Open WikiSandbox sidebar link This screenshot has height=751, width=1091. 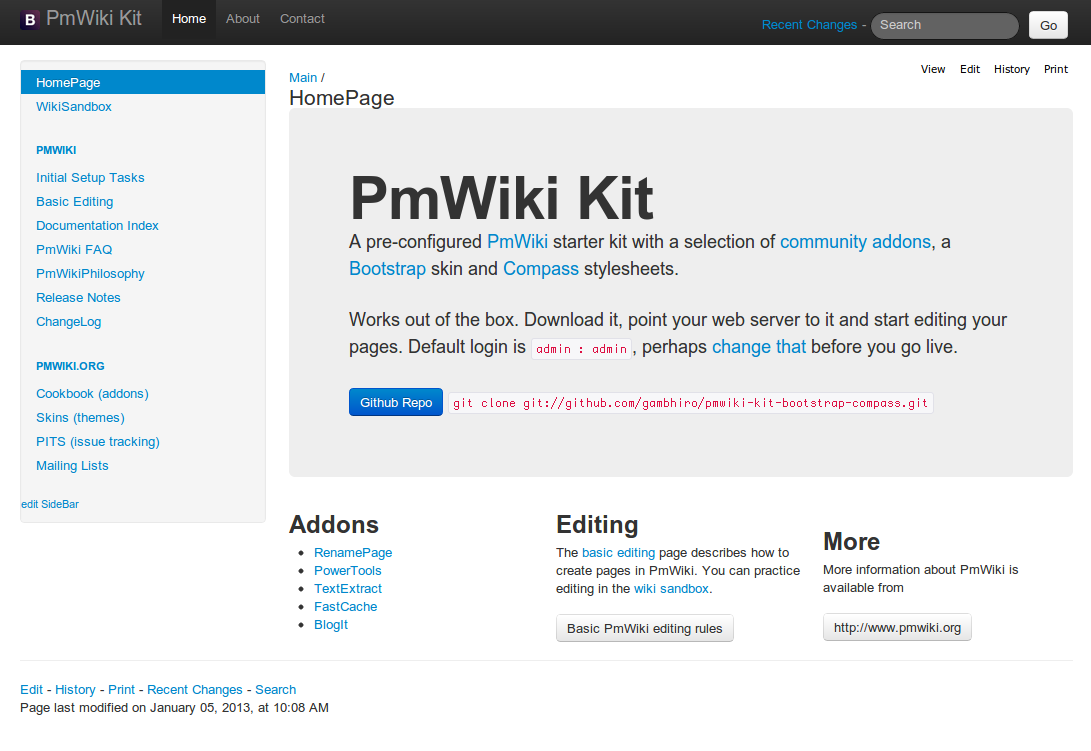74,106
